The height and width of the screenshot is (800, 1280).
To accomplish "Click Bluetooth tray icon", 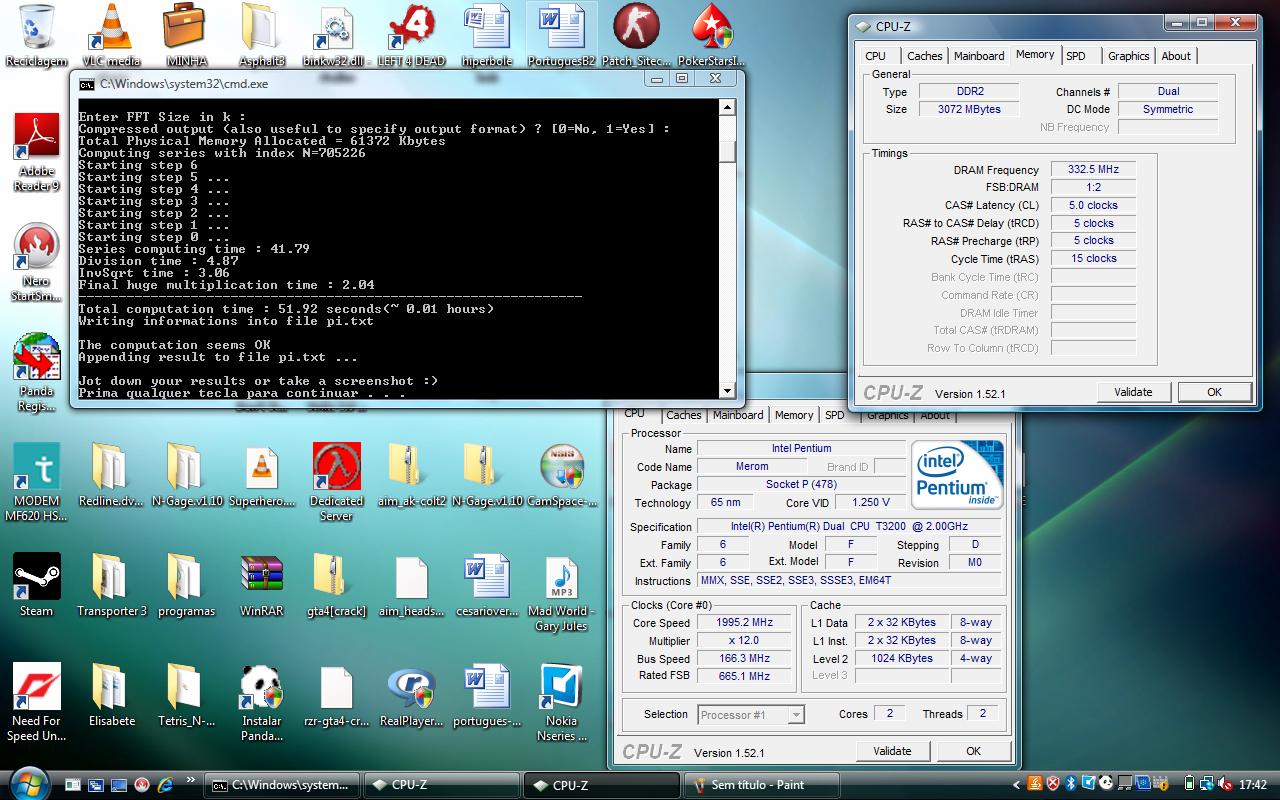I will pos(1070,785).
